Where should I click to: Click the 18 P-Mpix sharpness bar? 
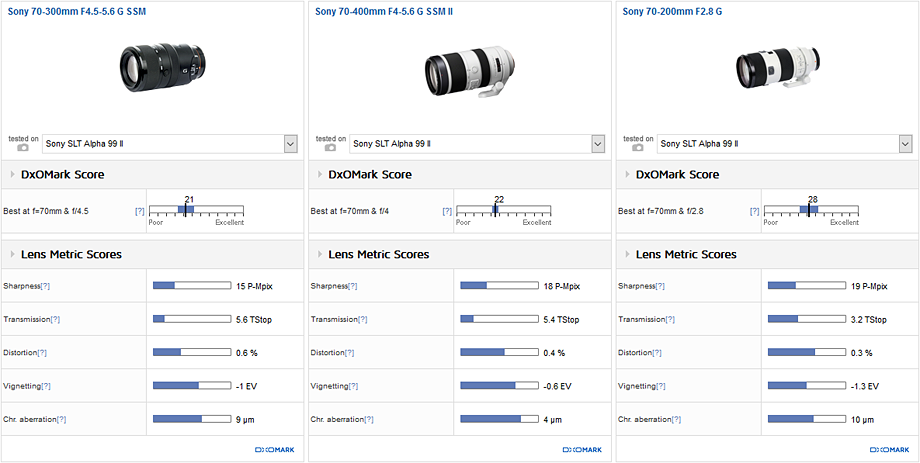click(x=499, y=286)
